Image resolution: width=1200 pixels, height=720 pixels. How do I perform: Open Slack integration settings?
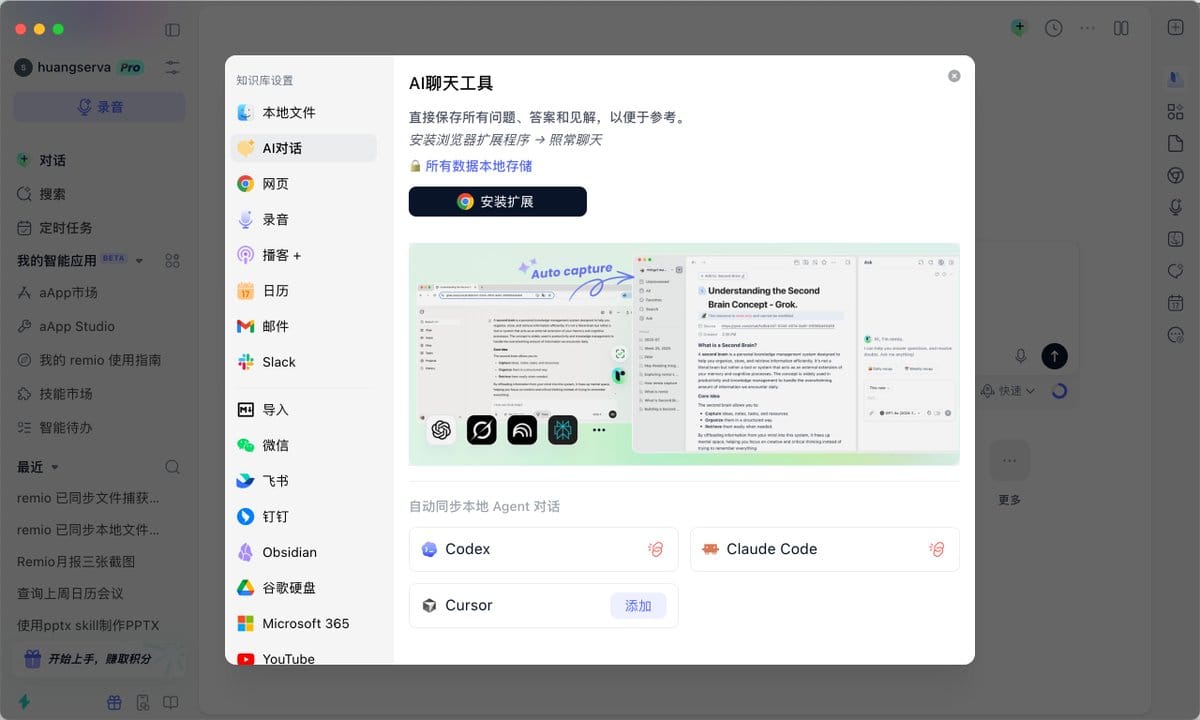tap(304, 362)
